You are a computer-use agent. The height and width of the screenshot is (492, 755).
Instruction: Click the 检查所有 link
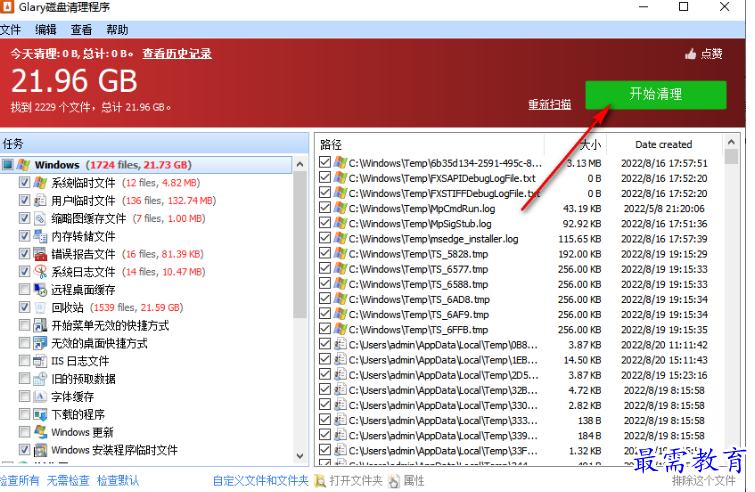coord(19,480)
